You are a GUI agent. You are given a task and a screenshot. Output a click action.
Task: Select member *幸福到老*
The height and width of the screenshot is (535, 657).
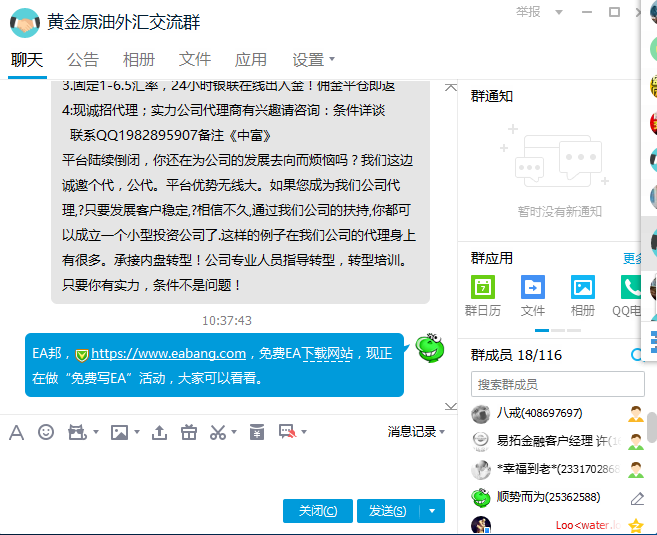click(x=557, y=469)
